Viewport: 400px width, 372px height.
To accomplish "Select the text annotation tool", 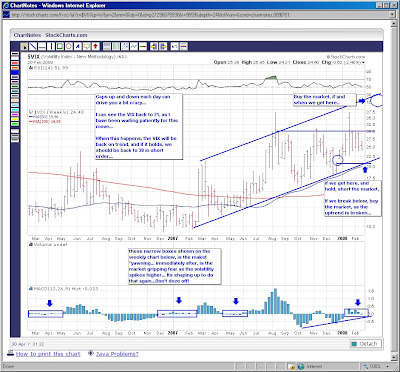I will (x=78, y=46).
